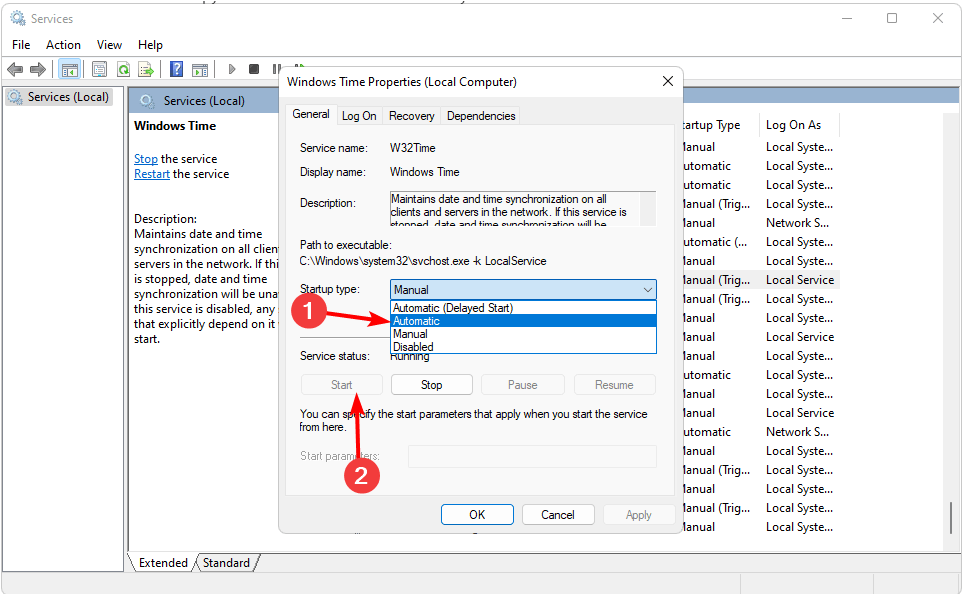Image resolution: width=965 pixels, height=594 pixels.
Task: Click the highlighted Local Service cell
Action: [799, 280]
